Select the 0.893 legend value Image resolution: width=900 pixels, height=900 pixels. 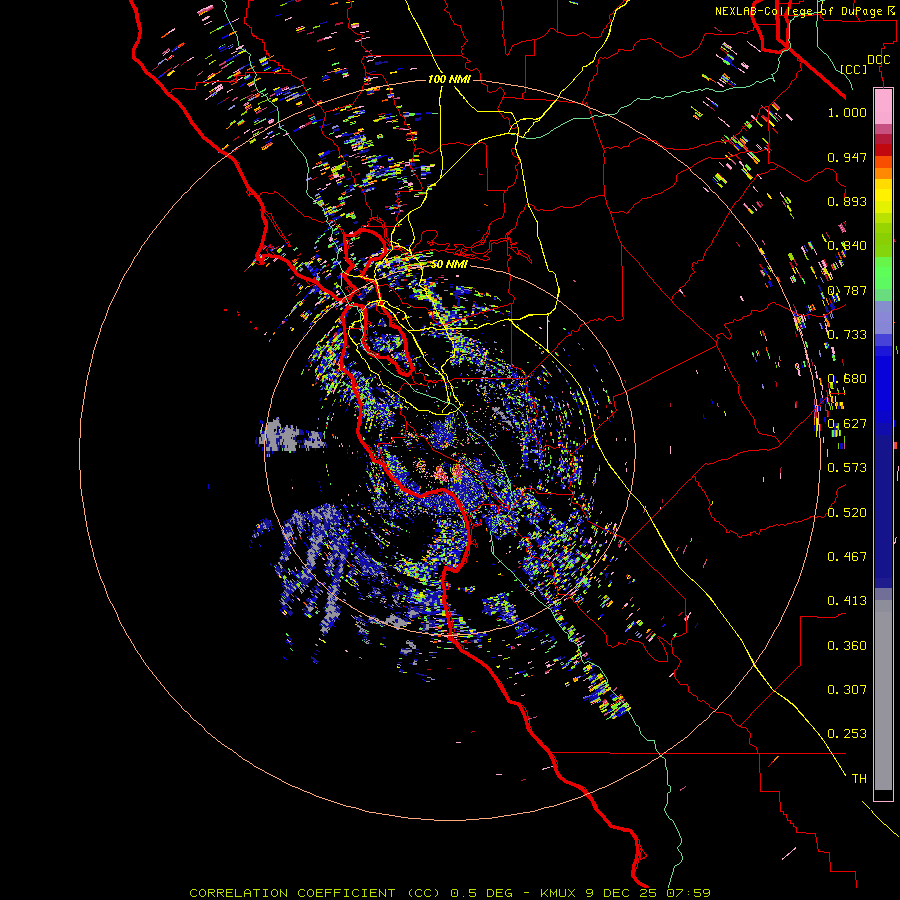847,201
